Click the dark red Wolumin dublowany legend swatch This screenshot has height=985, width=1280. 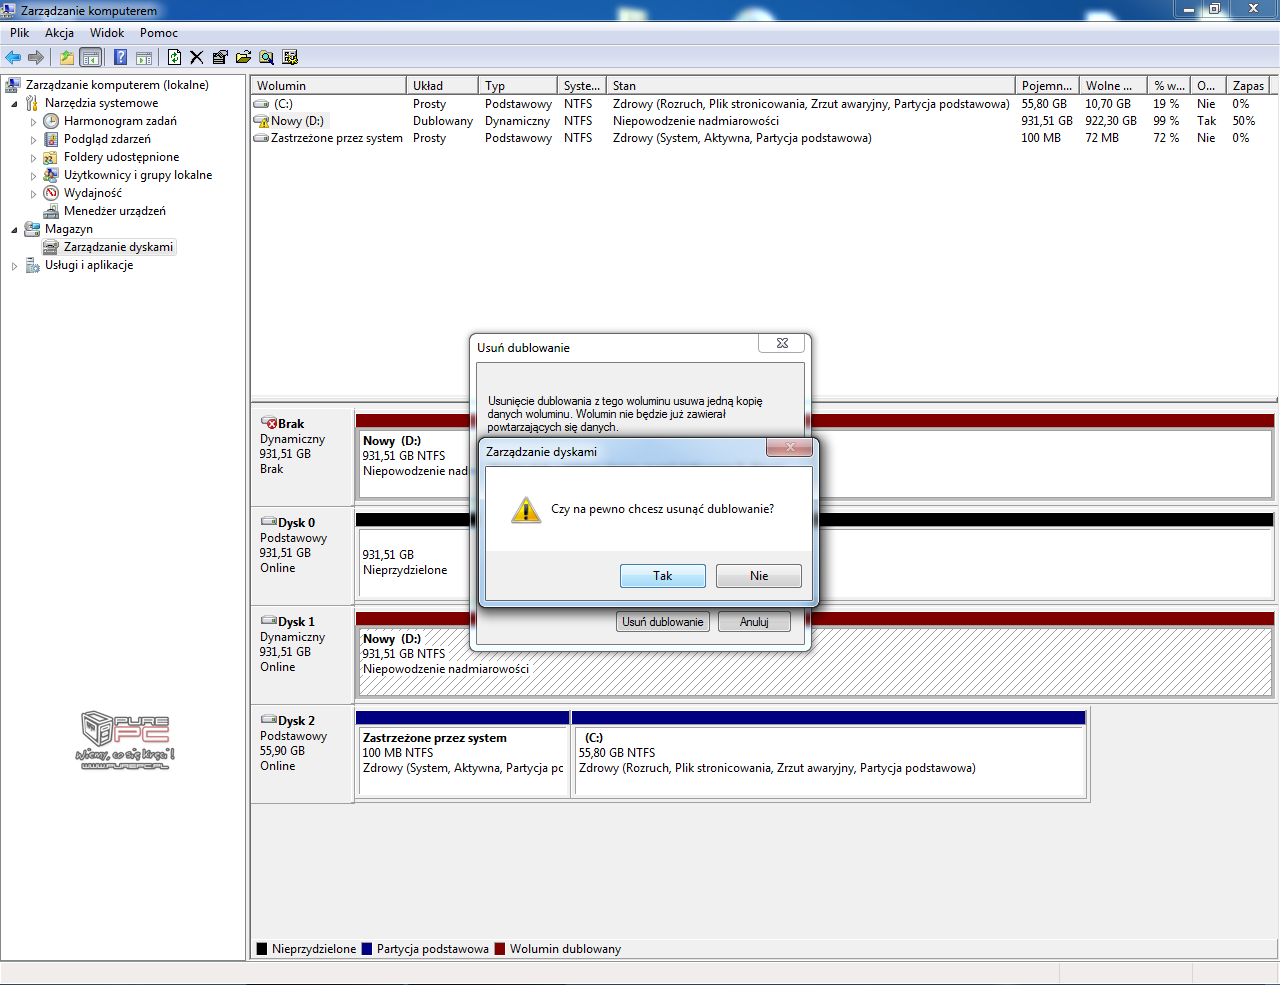[x=500, y=949]
